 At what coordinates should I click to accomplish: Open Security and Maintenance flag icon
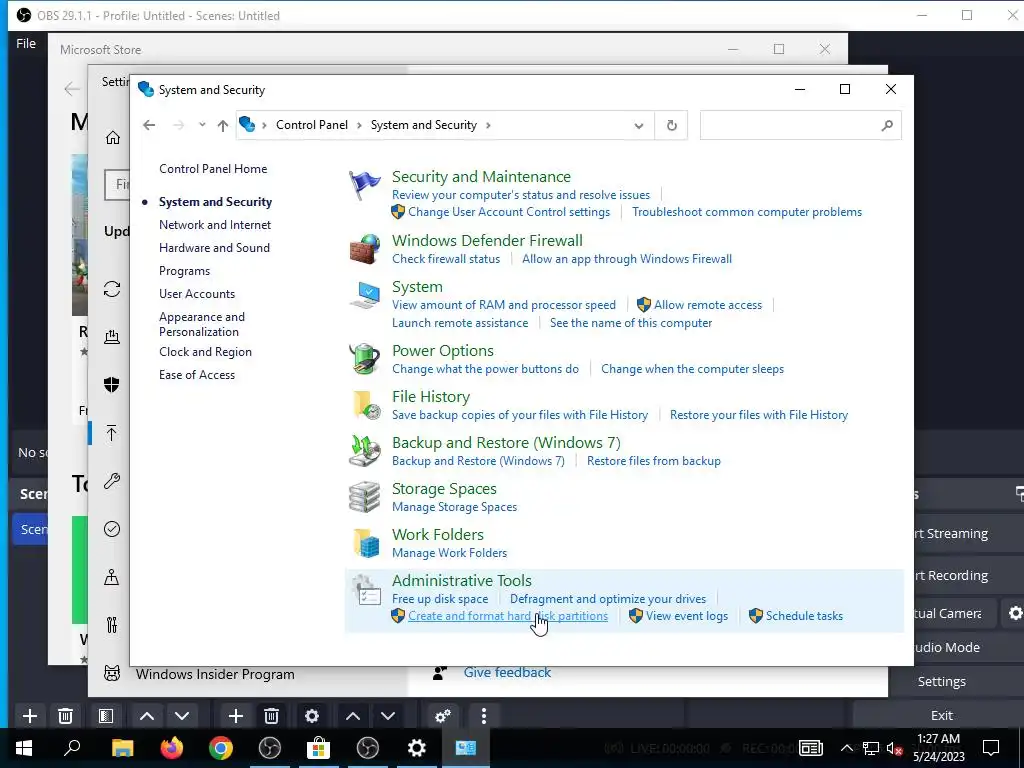pos(364,185)
